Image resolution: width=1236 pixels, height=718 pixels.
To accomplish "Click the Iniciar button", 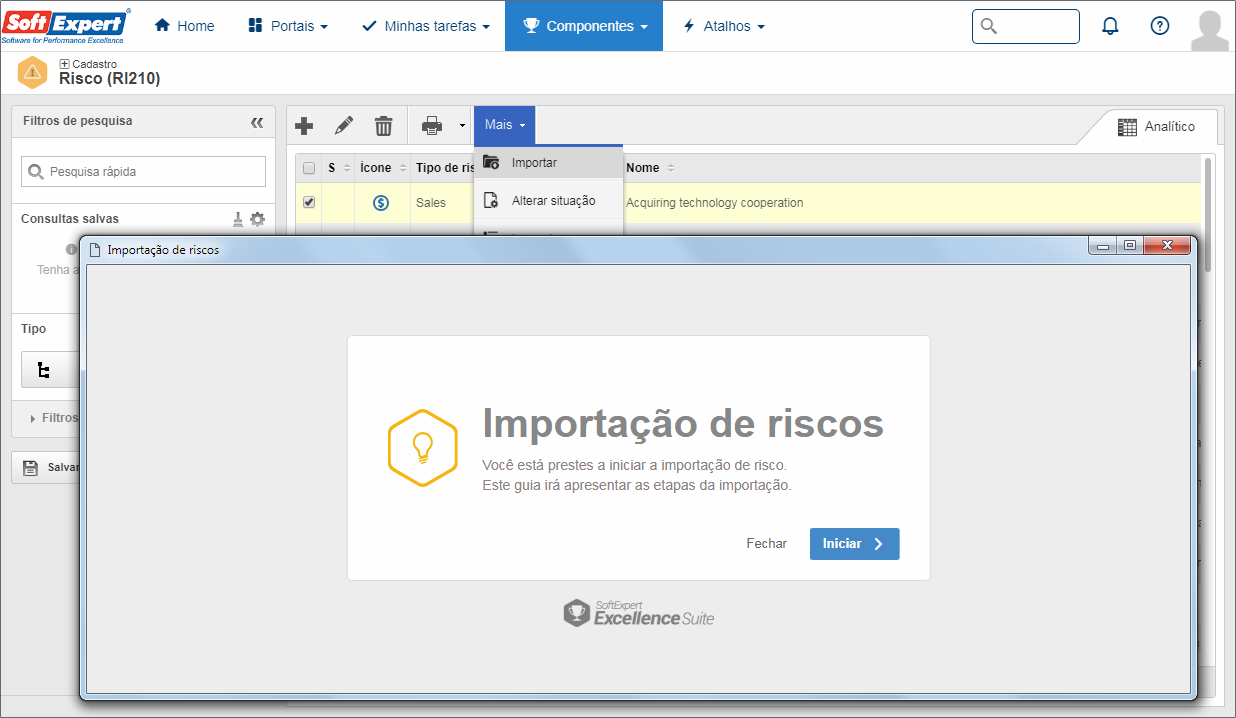I will [855, 544].
